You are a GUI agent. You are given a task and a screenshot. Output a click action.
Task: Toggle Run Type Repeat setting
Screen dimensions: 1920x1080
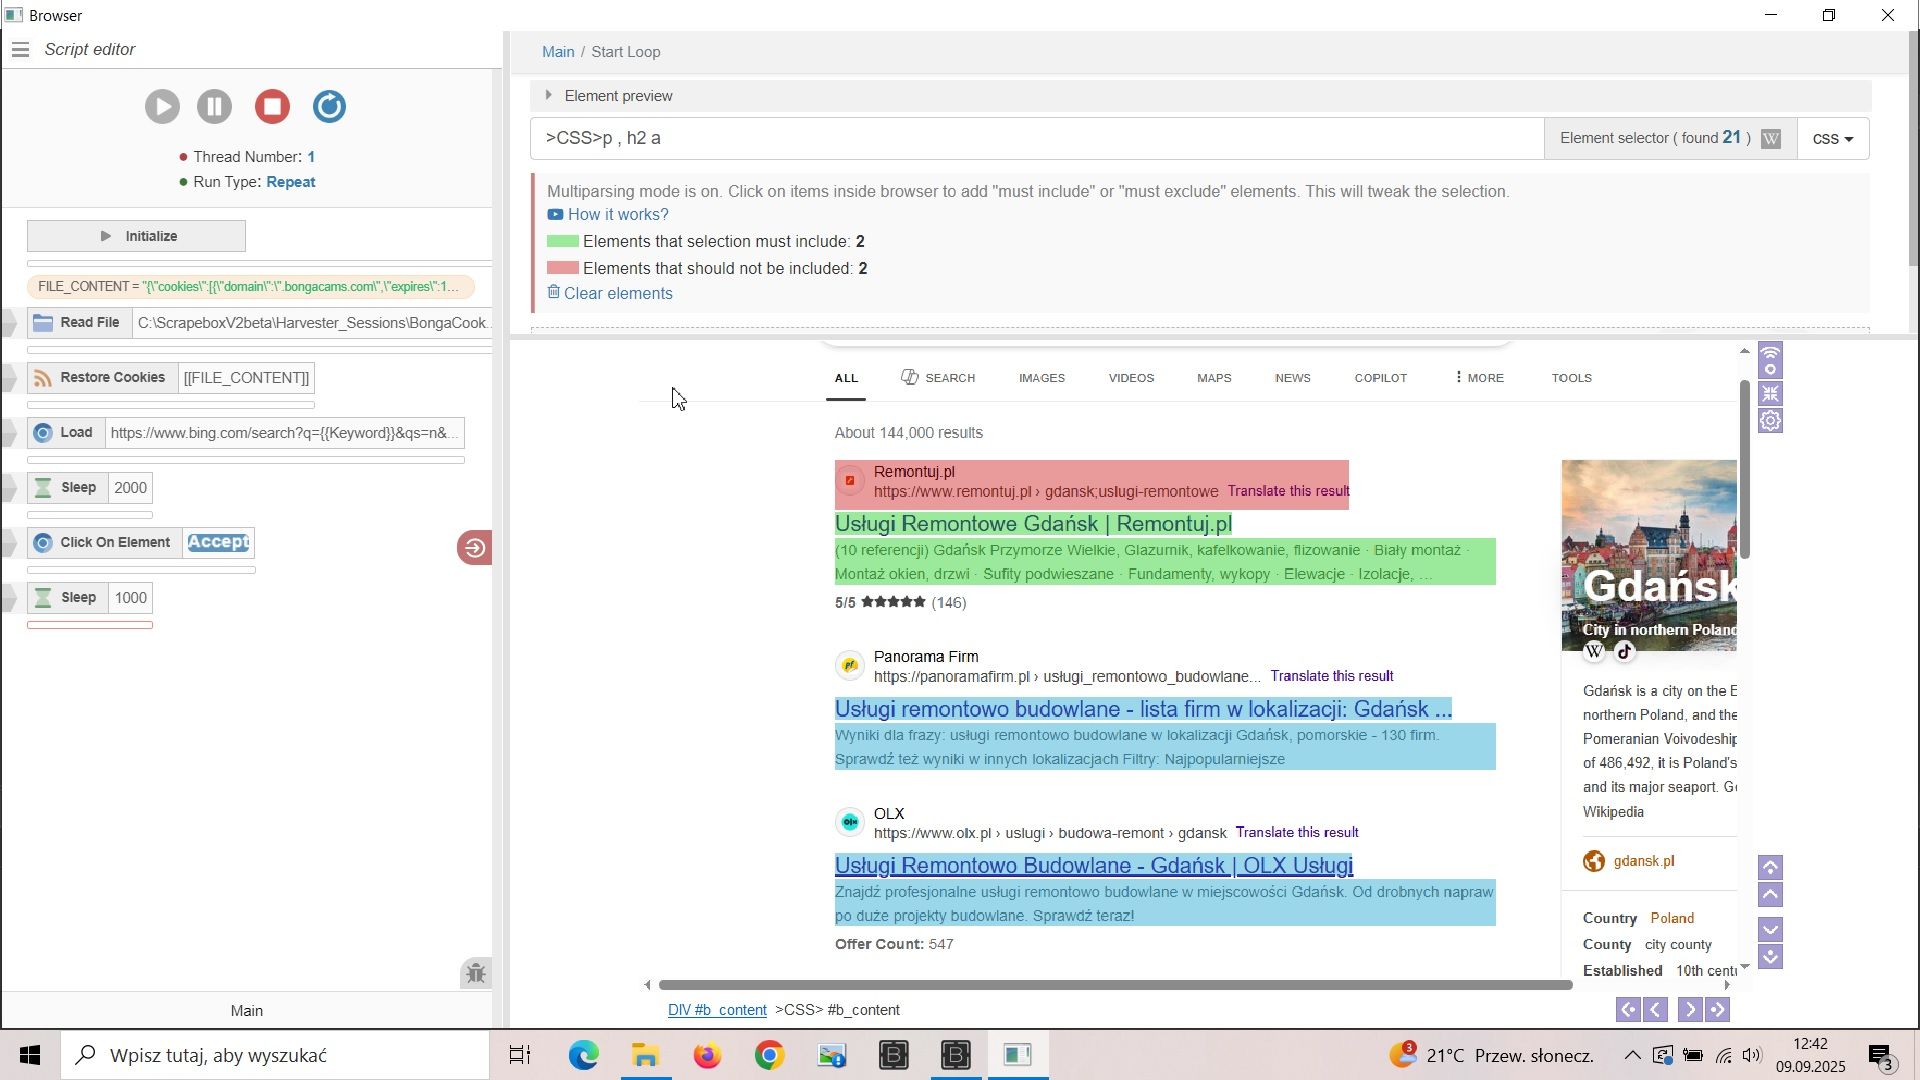coord(291,182)
